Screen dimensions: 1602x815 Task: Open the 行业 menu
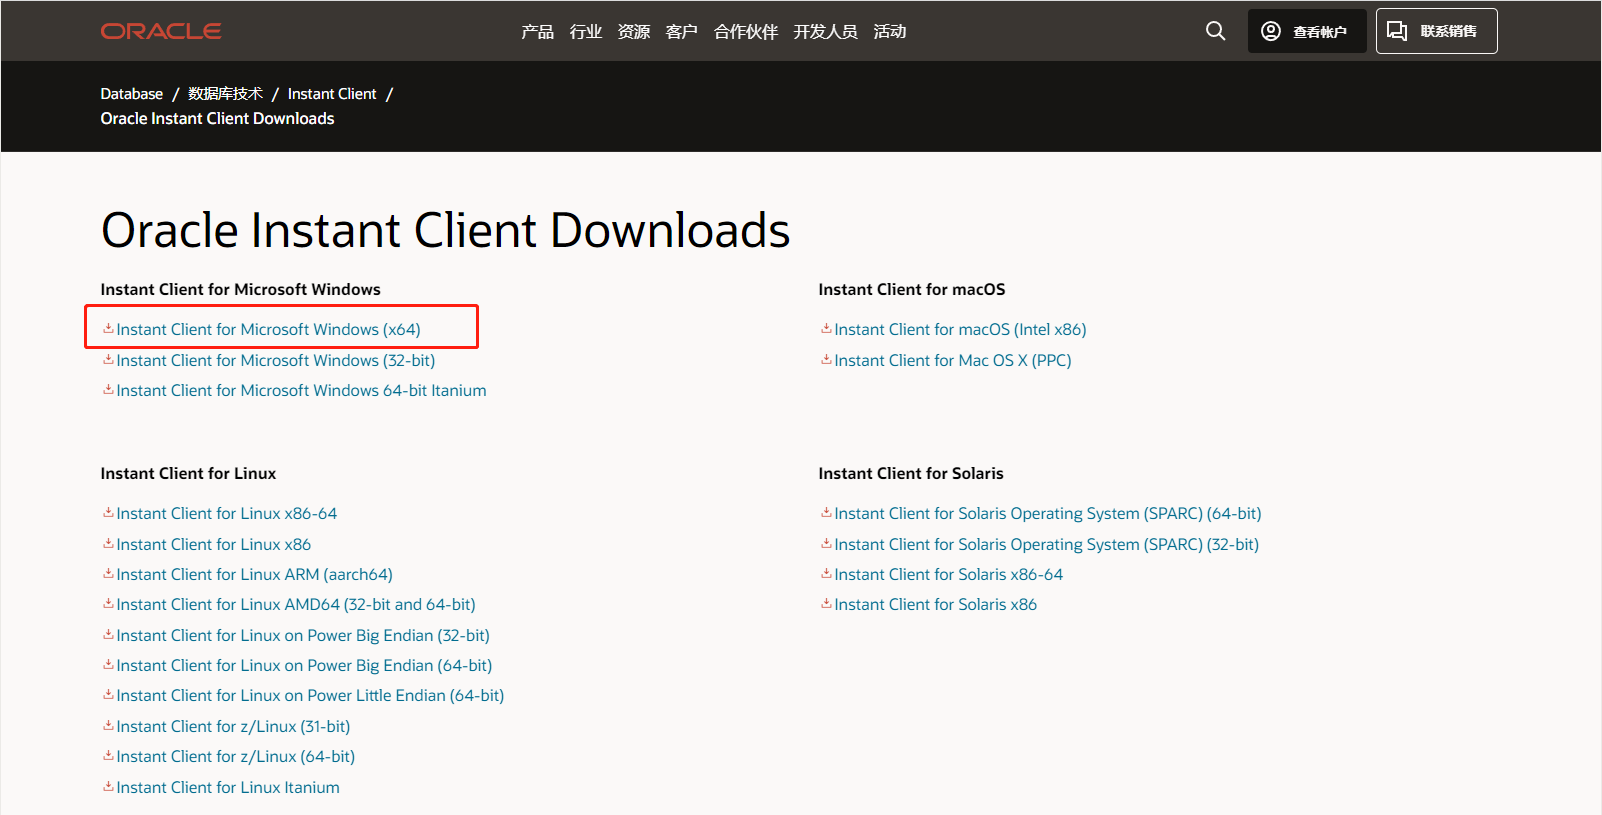585,32
